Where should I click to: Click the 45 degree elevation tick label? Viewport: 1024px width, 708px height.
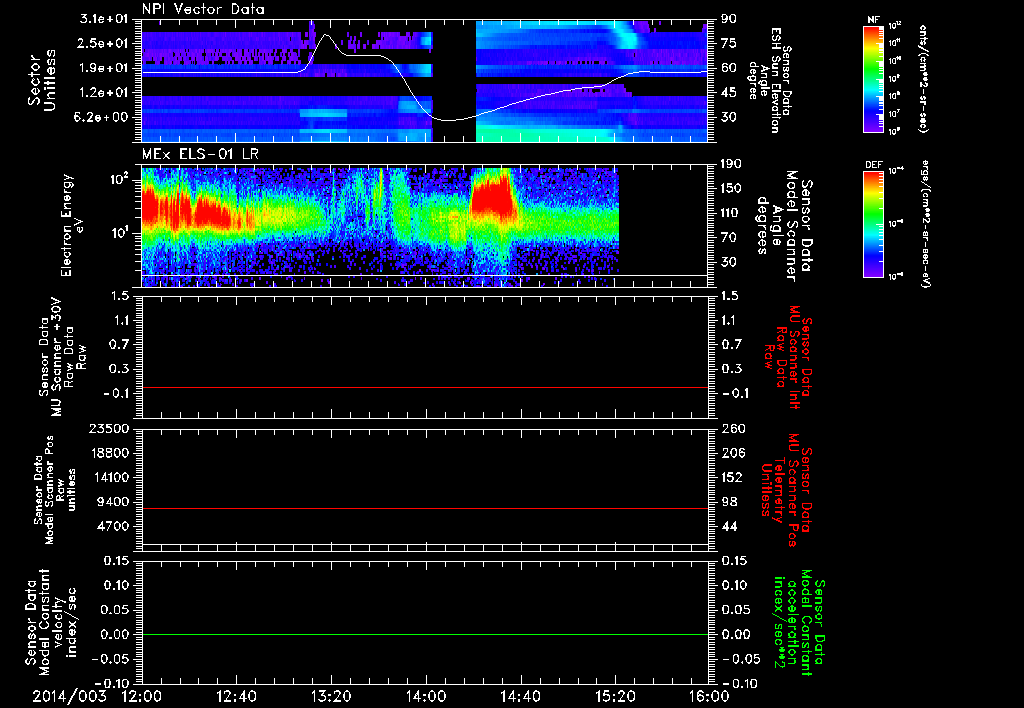[x=728, y=93]
